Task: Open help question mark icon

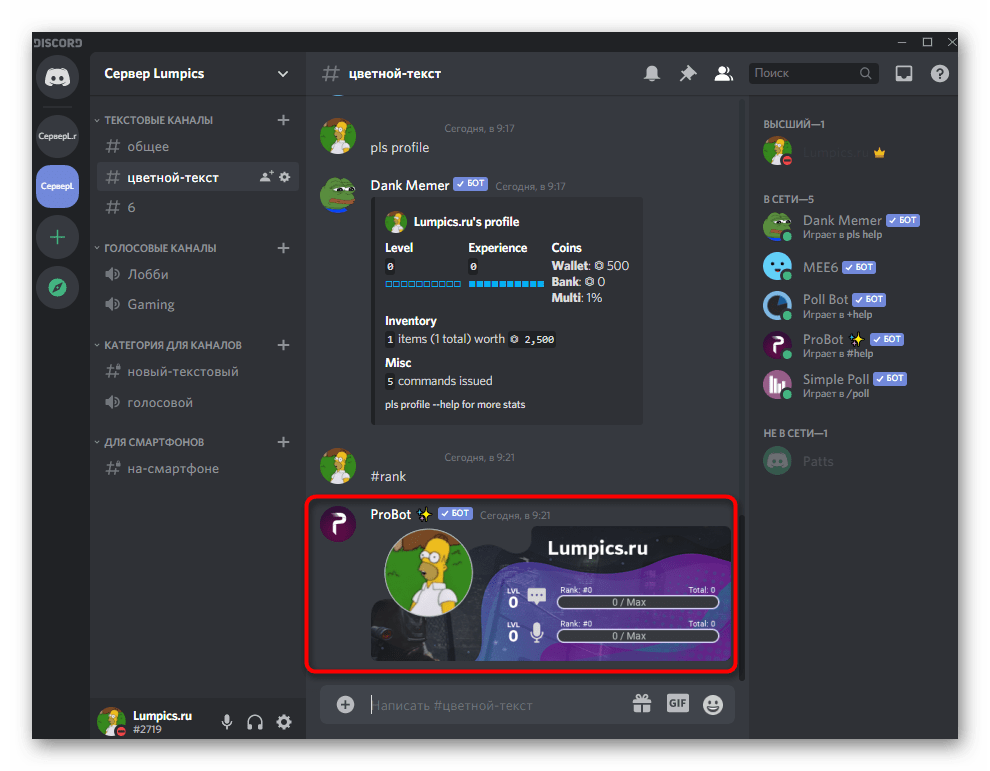Action: [x=939, y=74]
